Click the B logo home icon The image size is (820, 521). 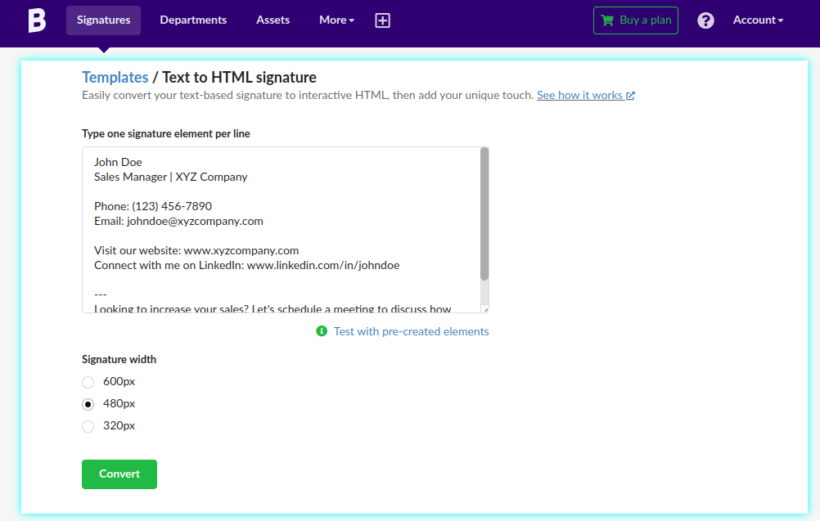tap(37, 20)
